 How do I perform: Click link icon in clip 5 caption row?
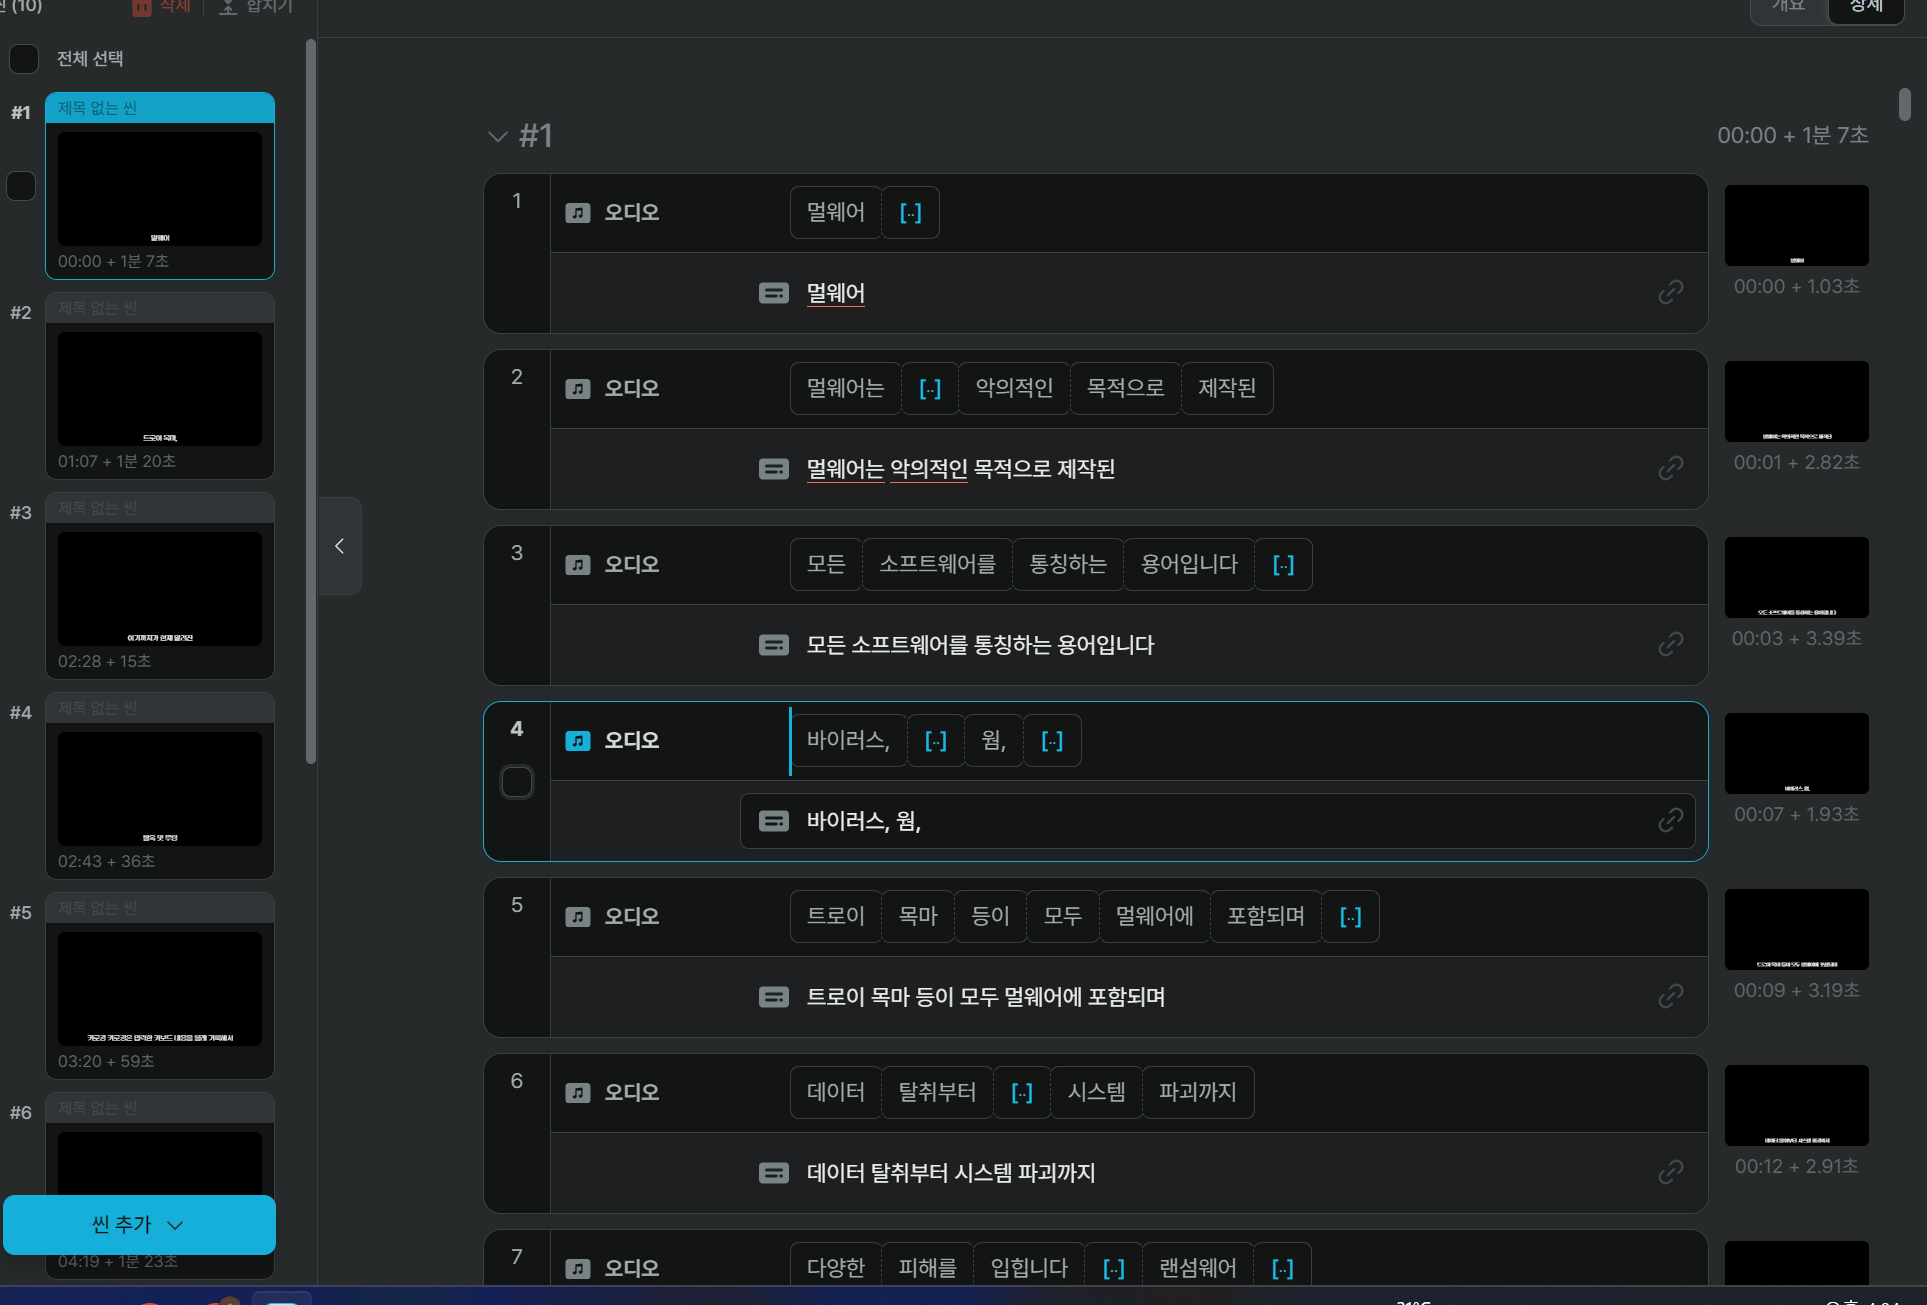point(1671,996)
